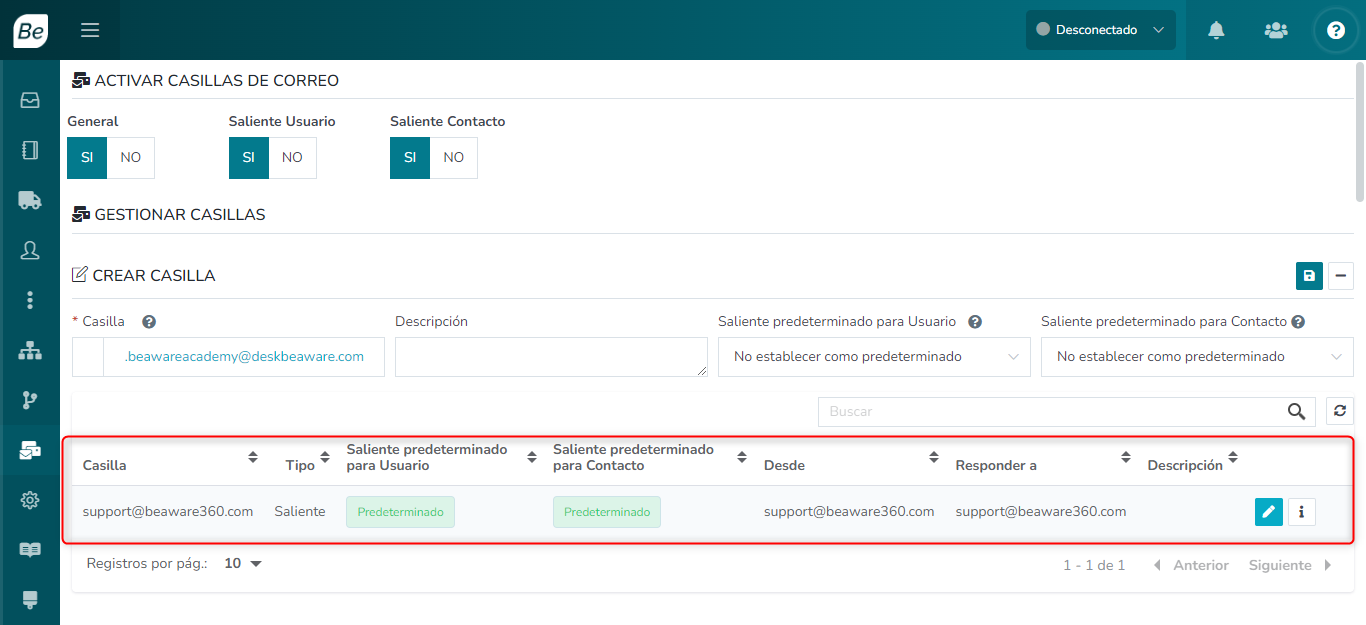Click help icon for Saliente predeterminado para Contacto
Image resolution: width=1366 pixels, height=625 pixels.
[x=1298, y=322]
